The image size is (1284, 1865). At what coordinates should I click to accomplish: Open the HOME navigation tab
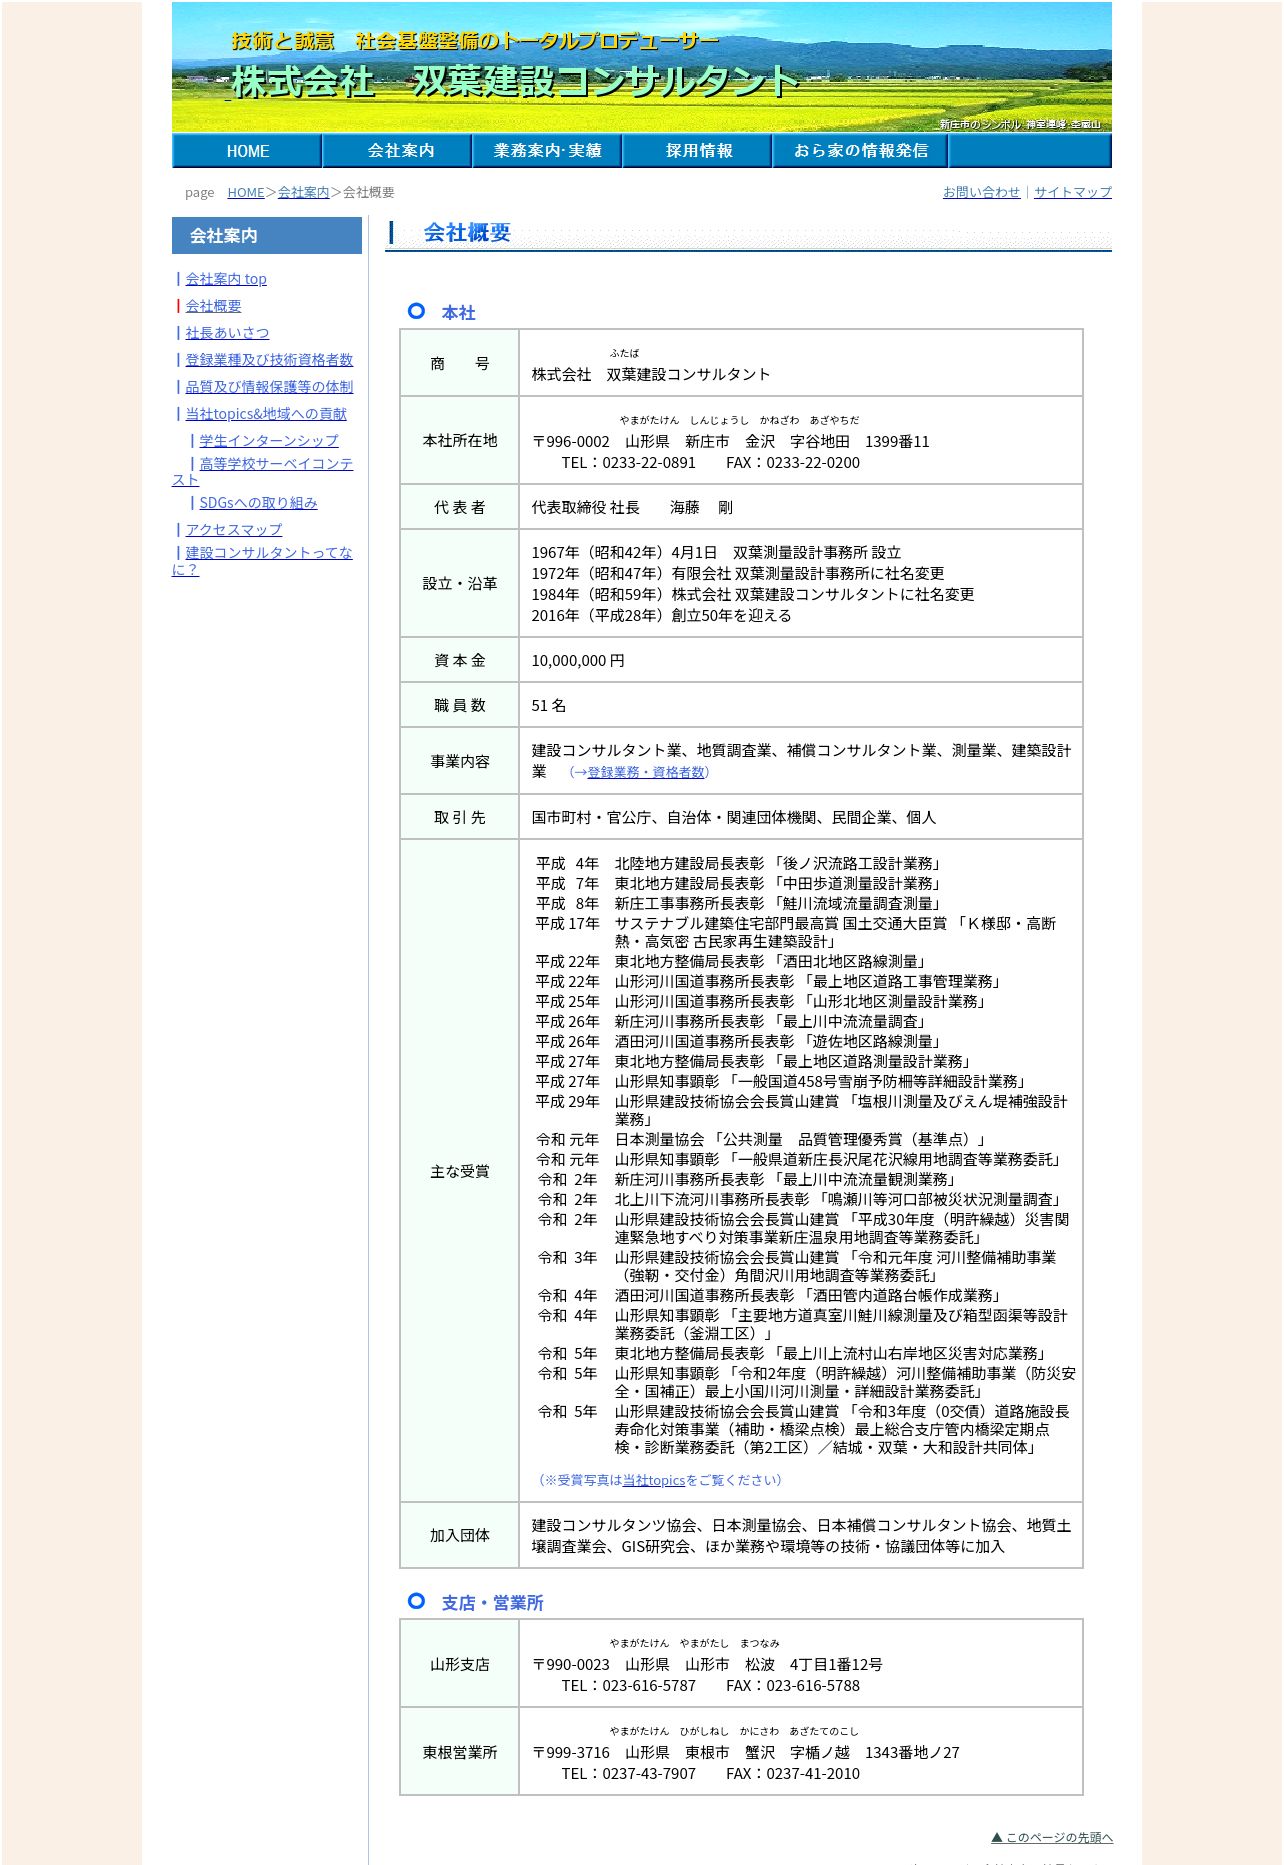click(x=247, y=151)
